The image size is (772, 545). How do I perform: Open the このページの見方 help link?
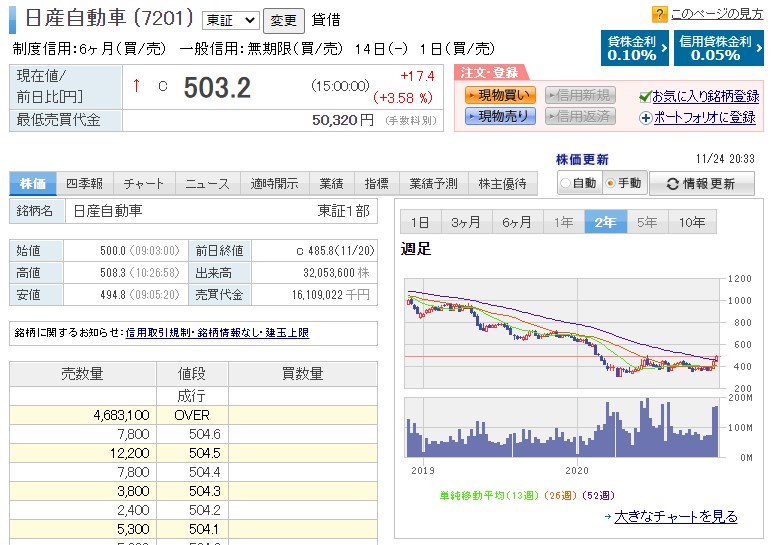pyautogui.click(x=717, y=14)
